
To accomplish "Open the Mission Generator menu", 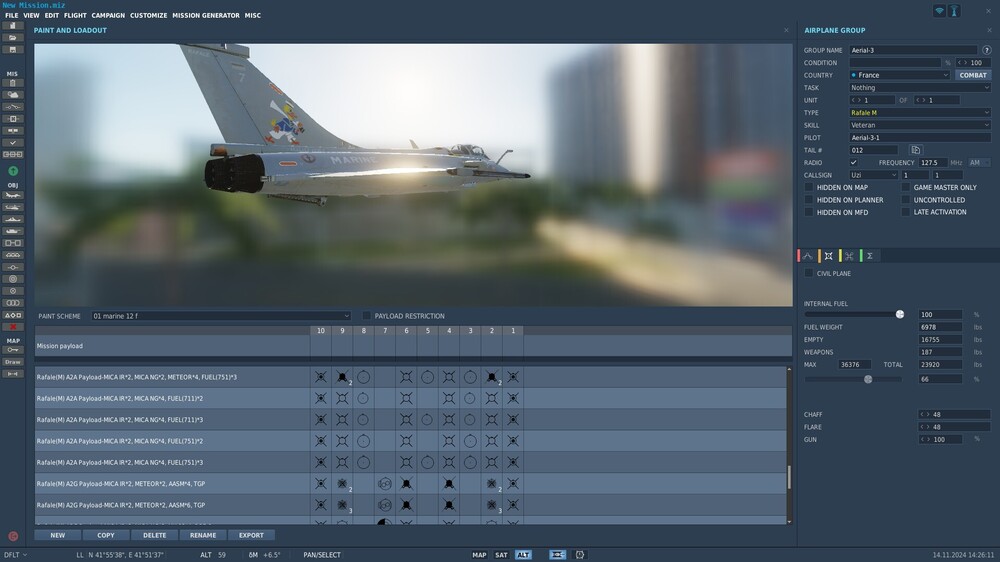I will pos(206,15).
